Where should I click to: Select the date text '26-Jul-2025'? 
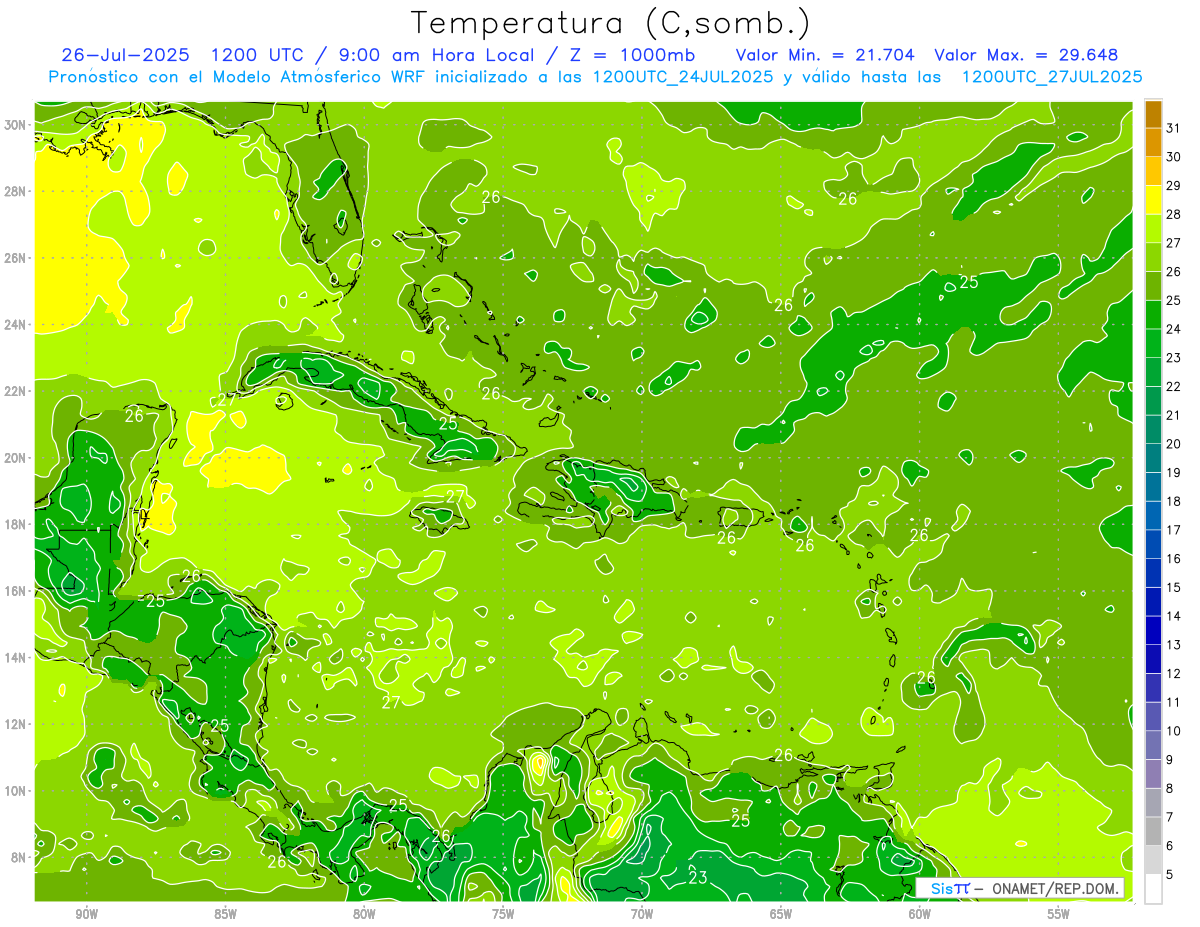(x=127, y=55)
